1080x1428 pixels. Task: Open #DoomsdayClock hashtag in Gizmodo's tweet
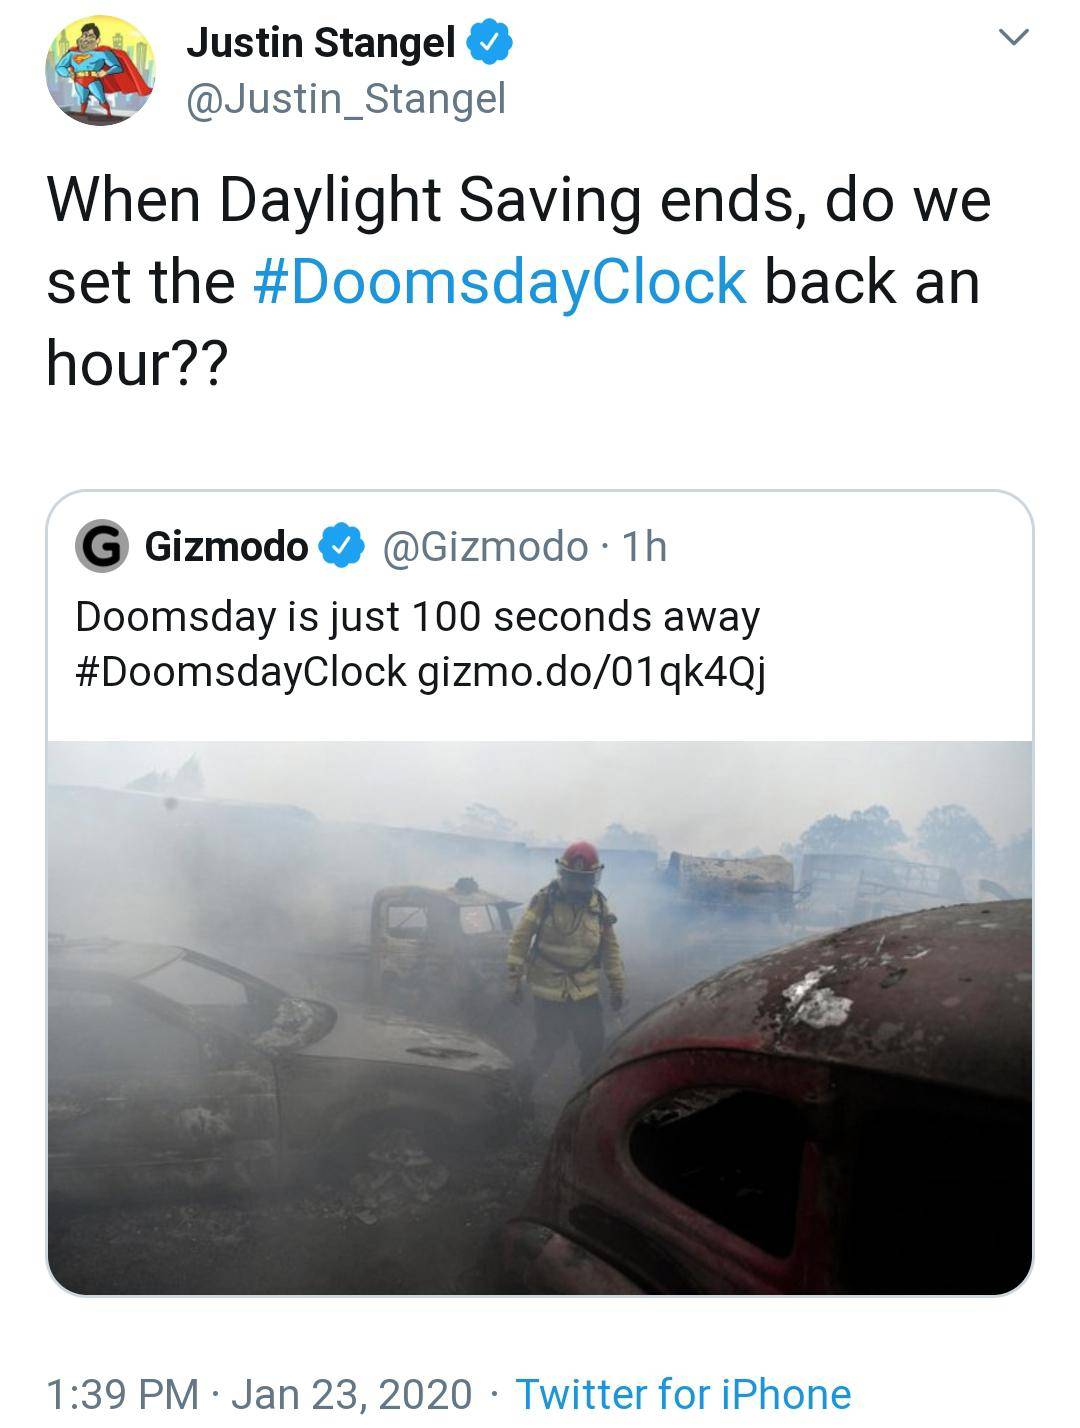point(241,672)
